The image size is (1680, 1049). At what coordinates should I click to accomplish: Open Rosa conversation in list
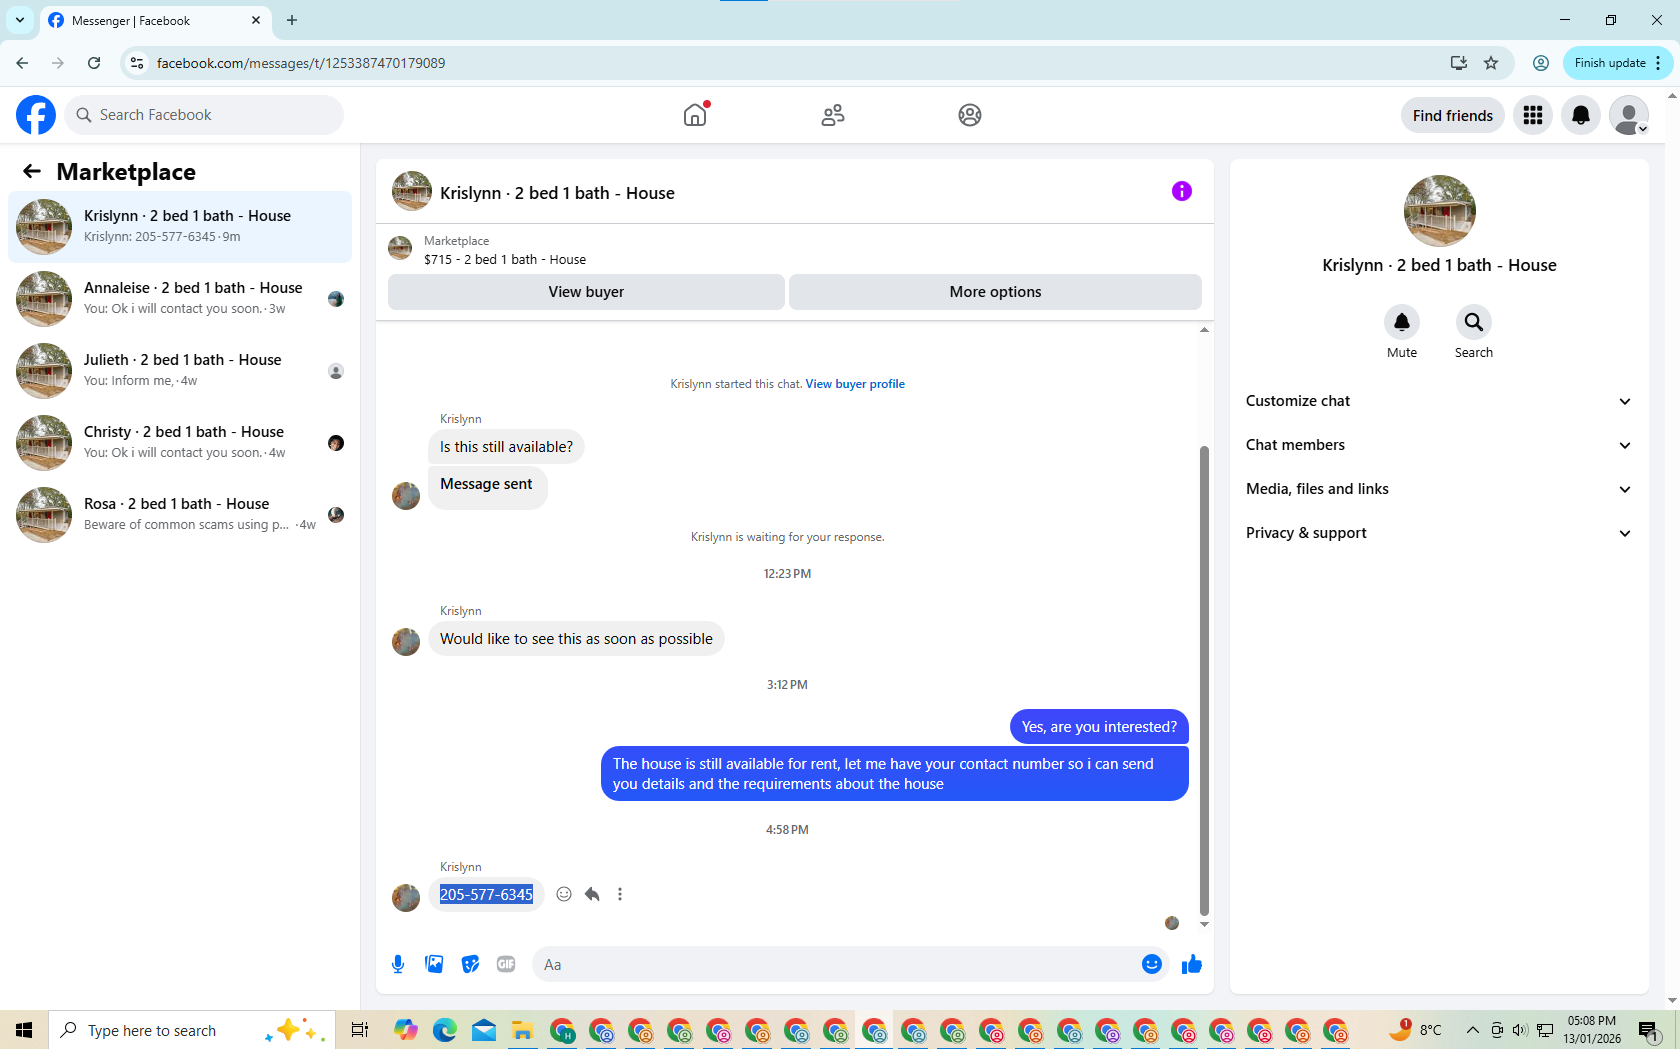coord(180,515)
